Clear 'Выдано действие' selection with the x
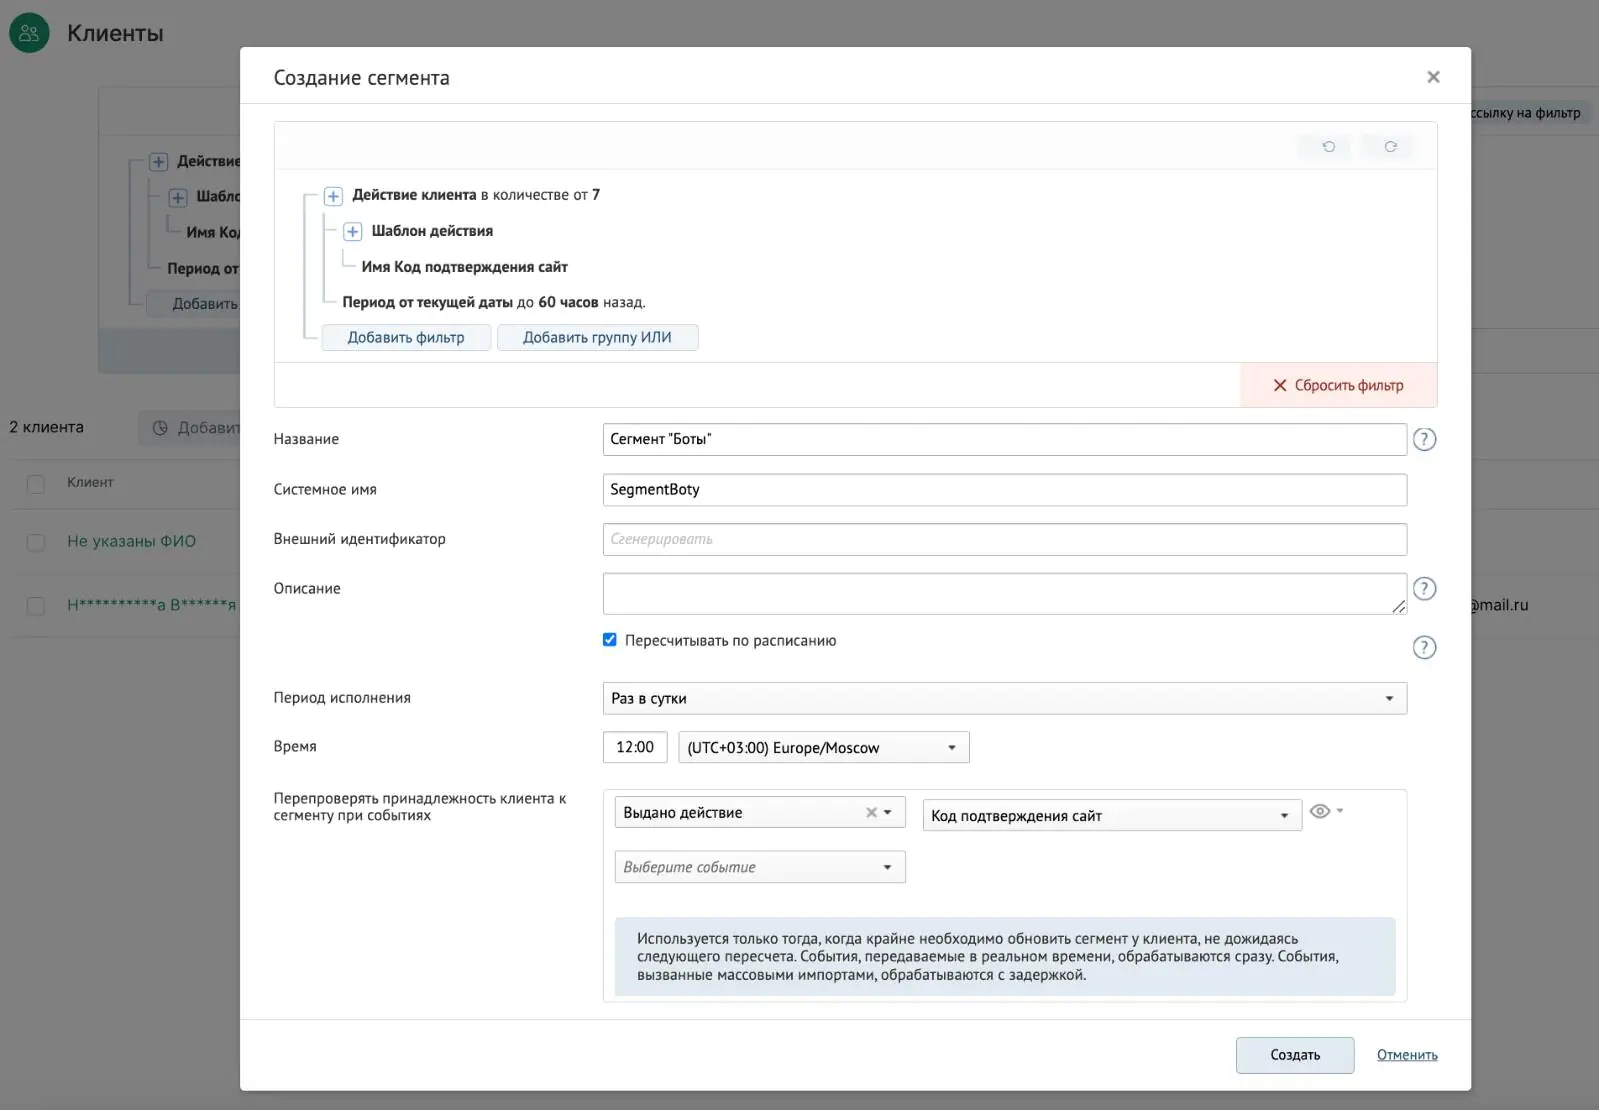This screenshot has width=1599, height=1110. coord(871,813)
